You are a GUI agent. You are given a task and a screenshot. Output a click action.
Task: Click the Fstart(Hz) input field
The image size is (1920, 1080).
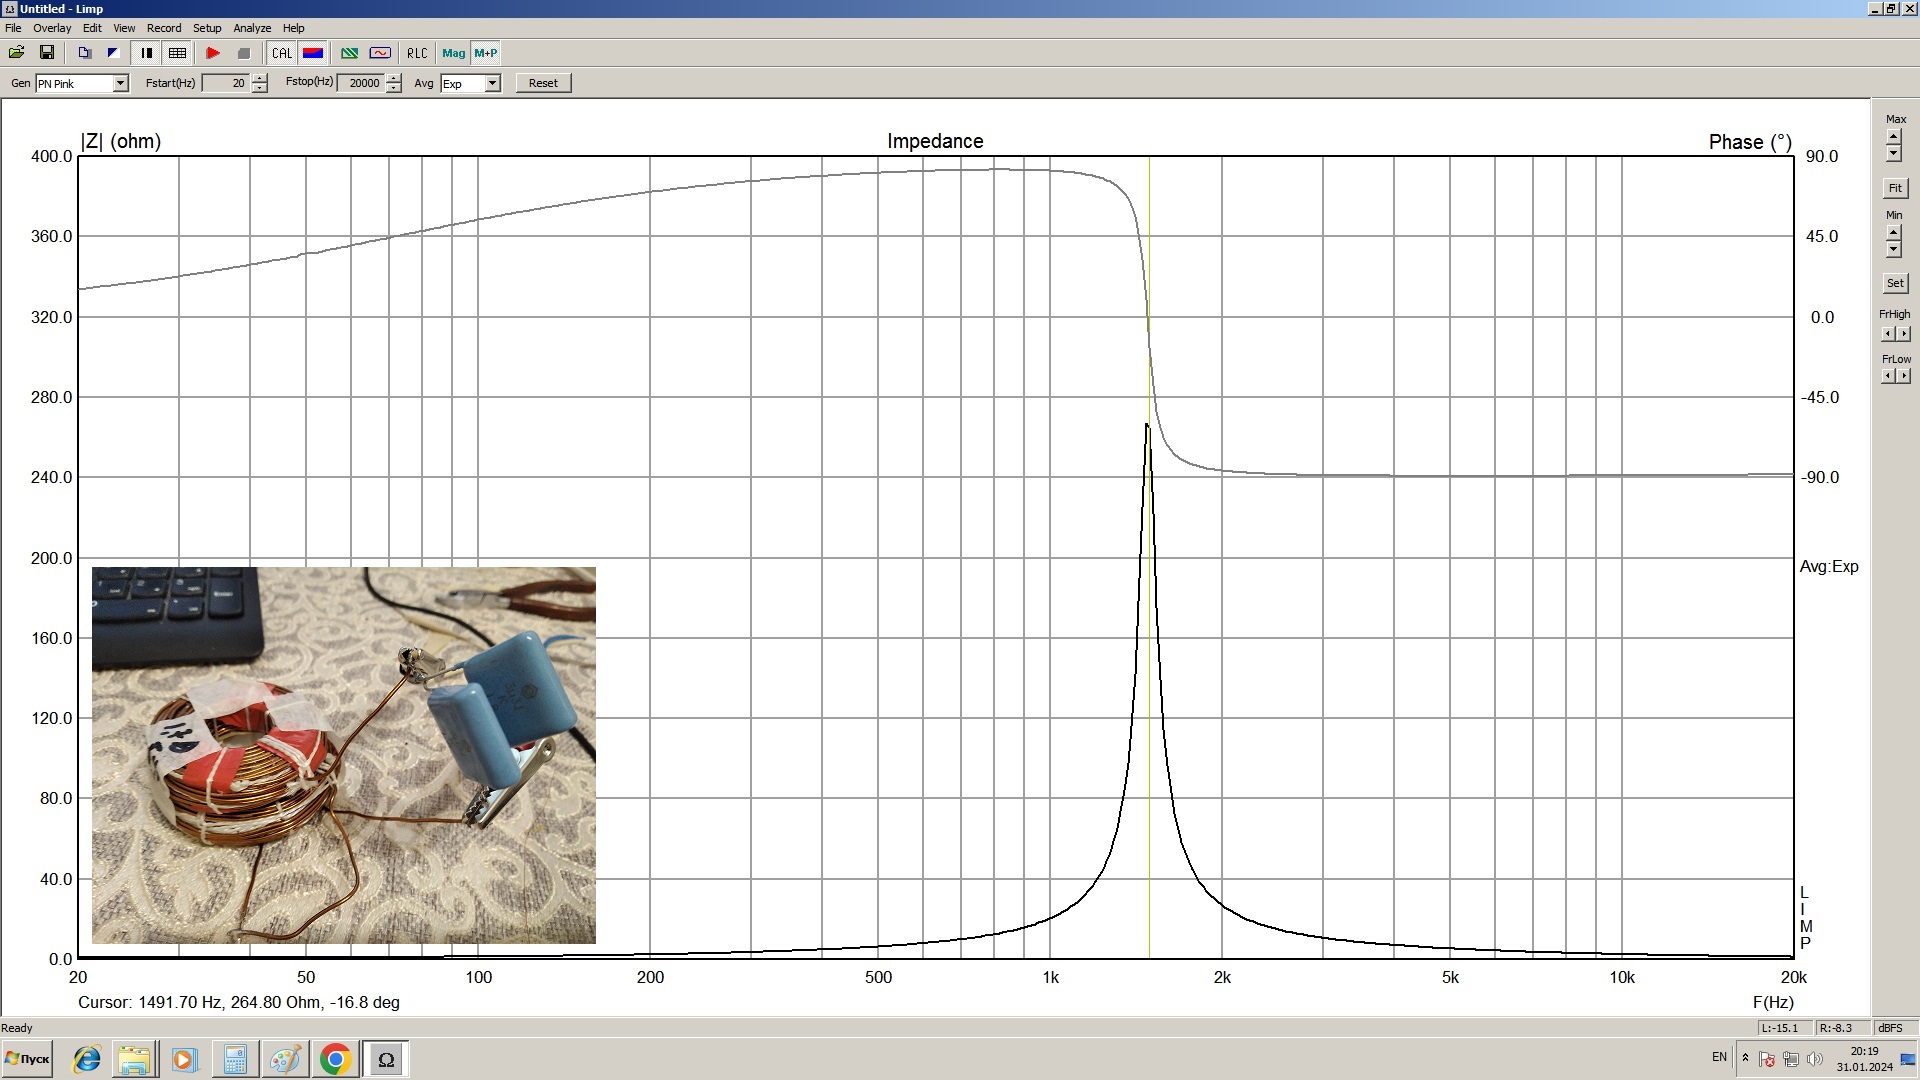225,83
